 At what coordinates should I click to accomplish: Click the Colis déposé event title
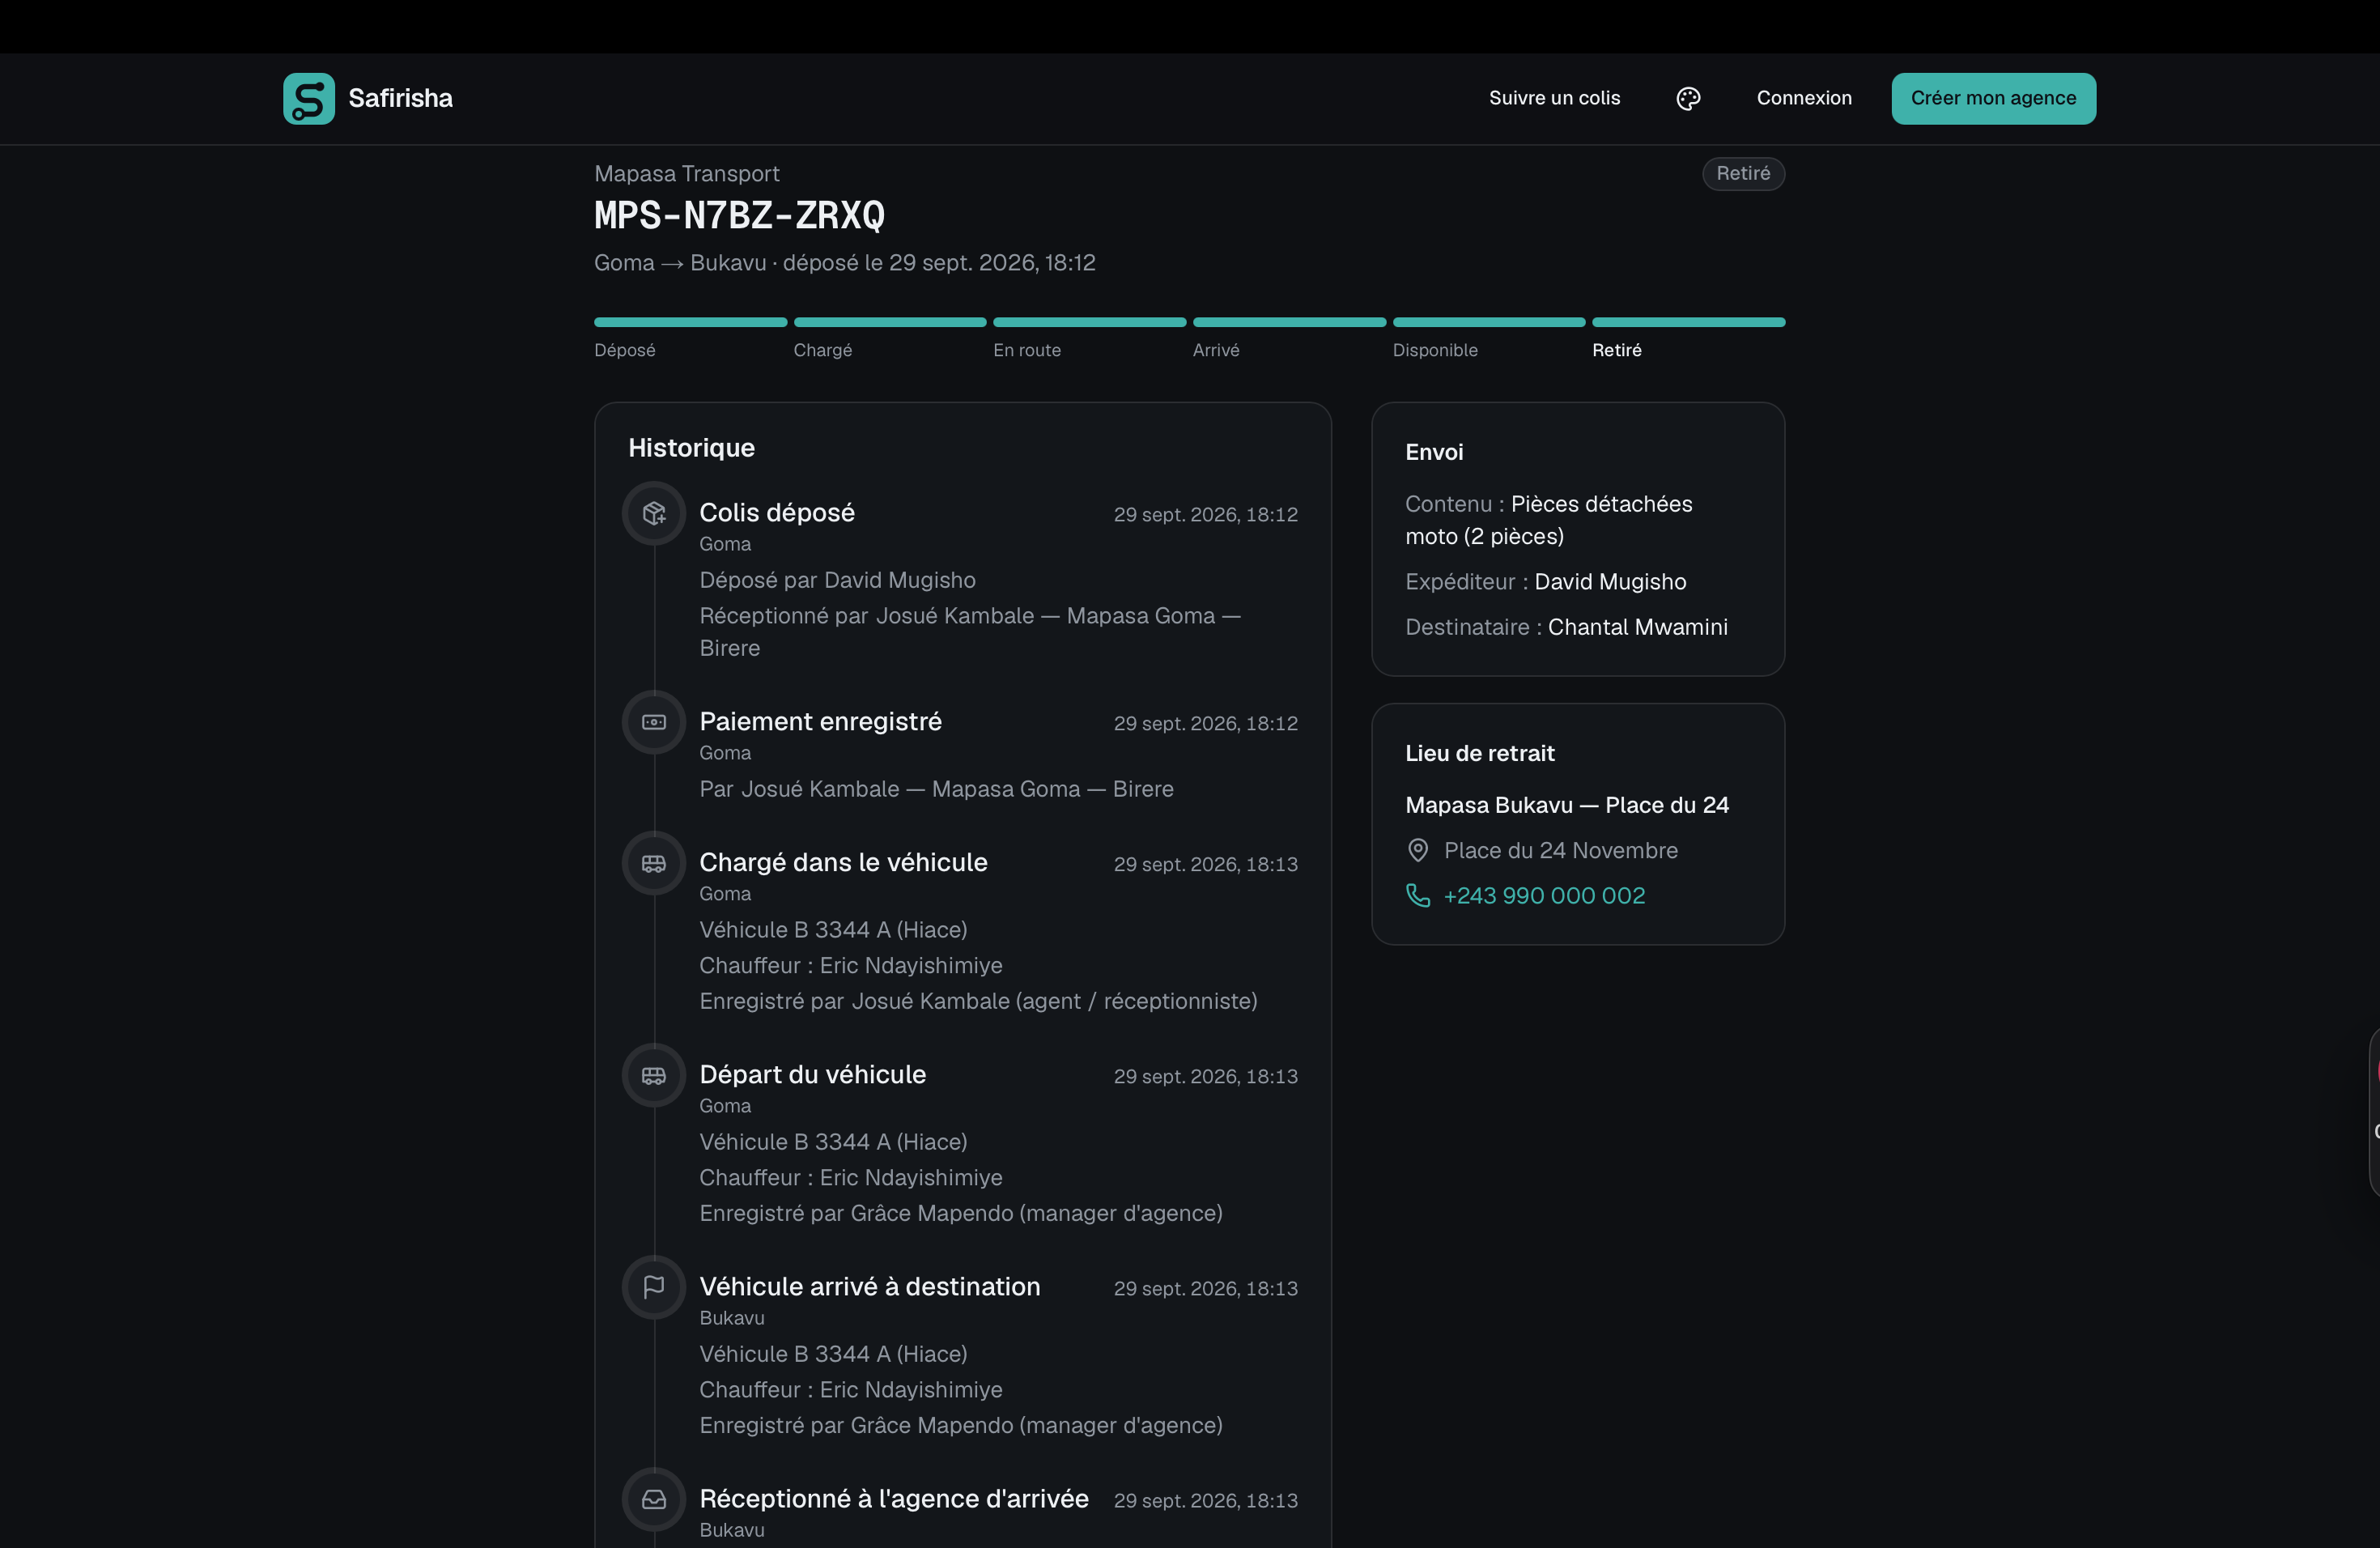pyautogui.click(x=776, y=512)
